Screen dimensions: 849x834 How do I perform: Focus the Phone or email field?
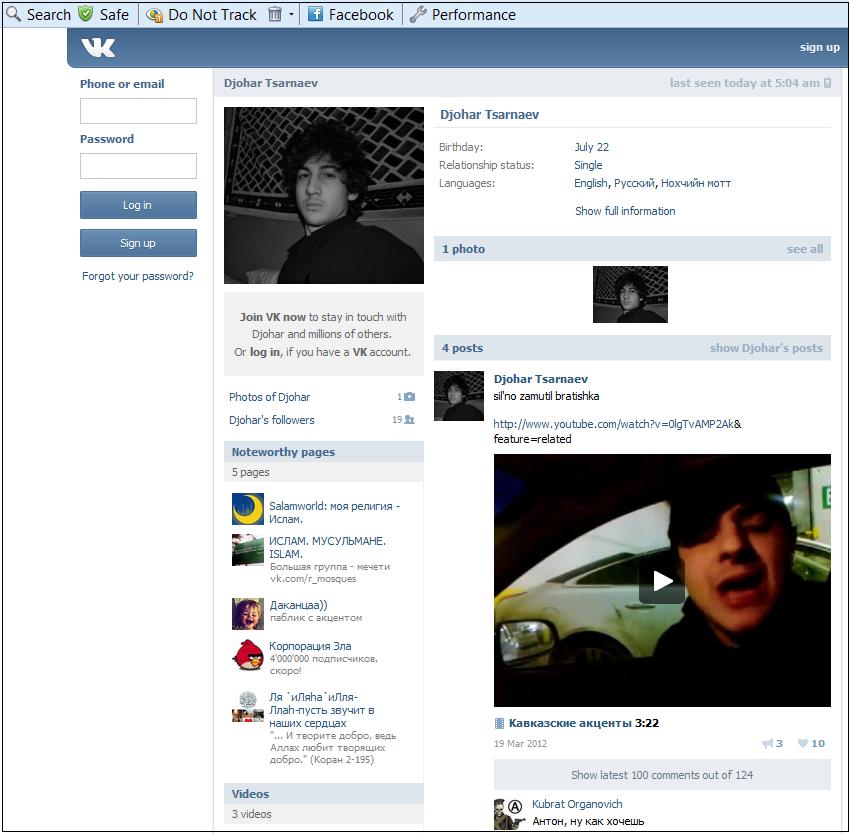pyautogui.click(x=138, y=111)
